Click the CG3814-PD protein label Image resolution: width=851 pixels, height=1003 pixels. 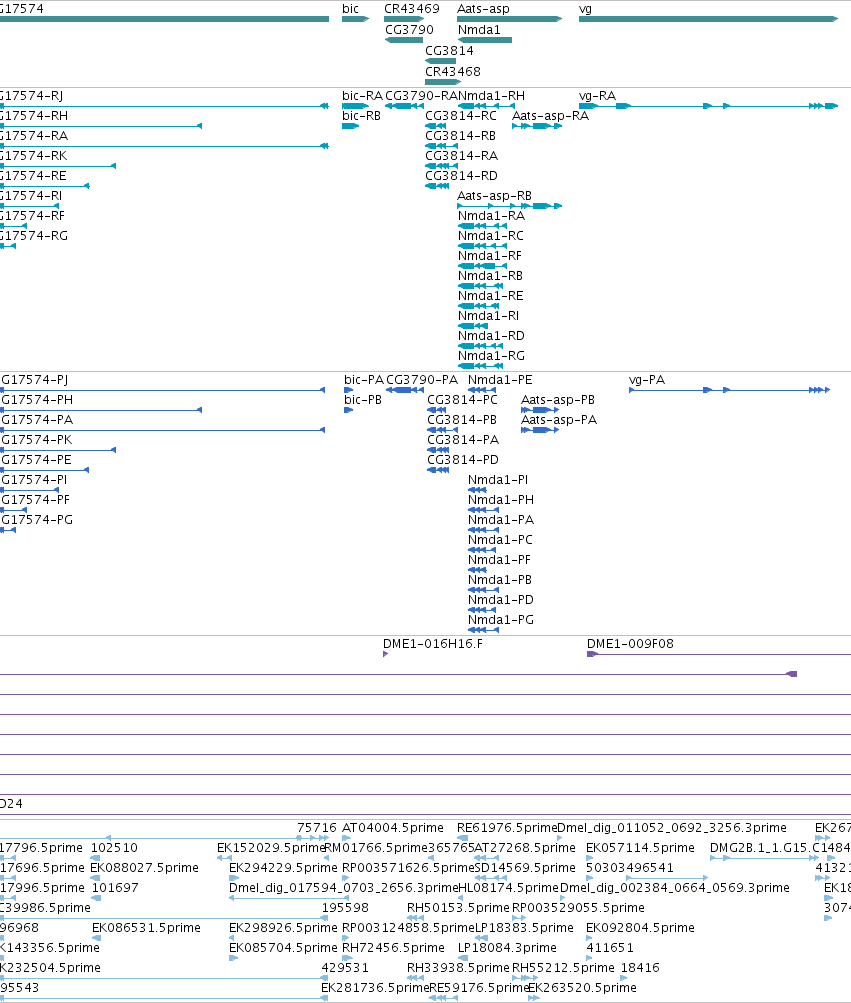tap(463, 460)
